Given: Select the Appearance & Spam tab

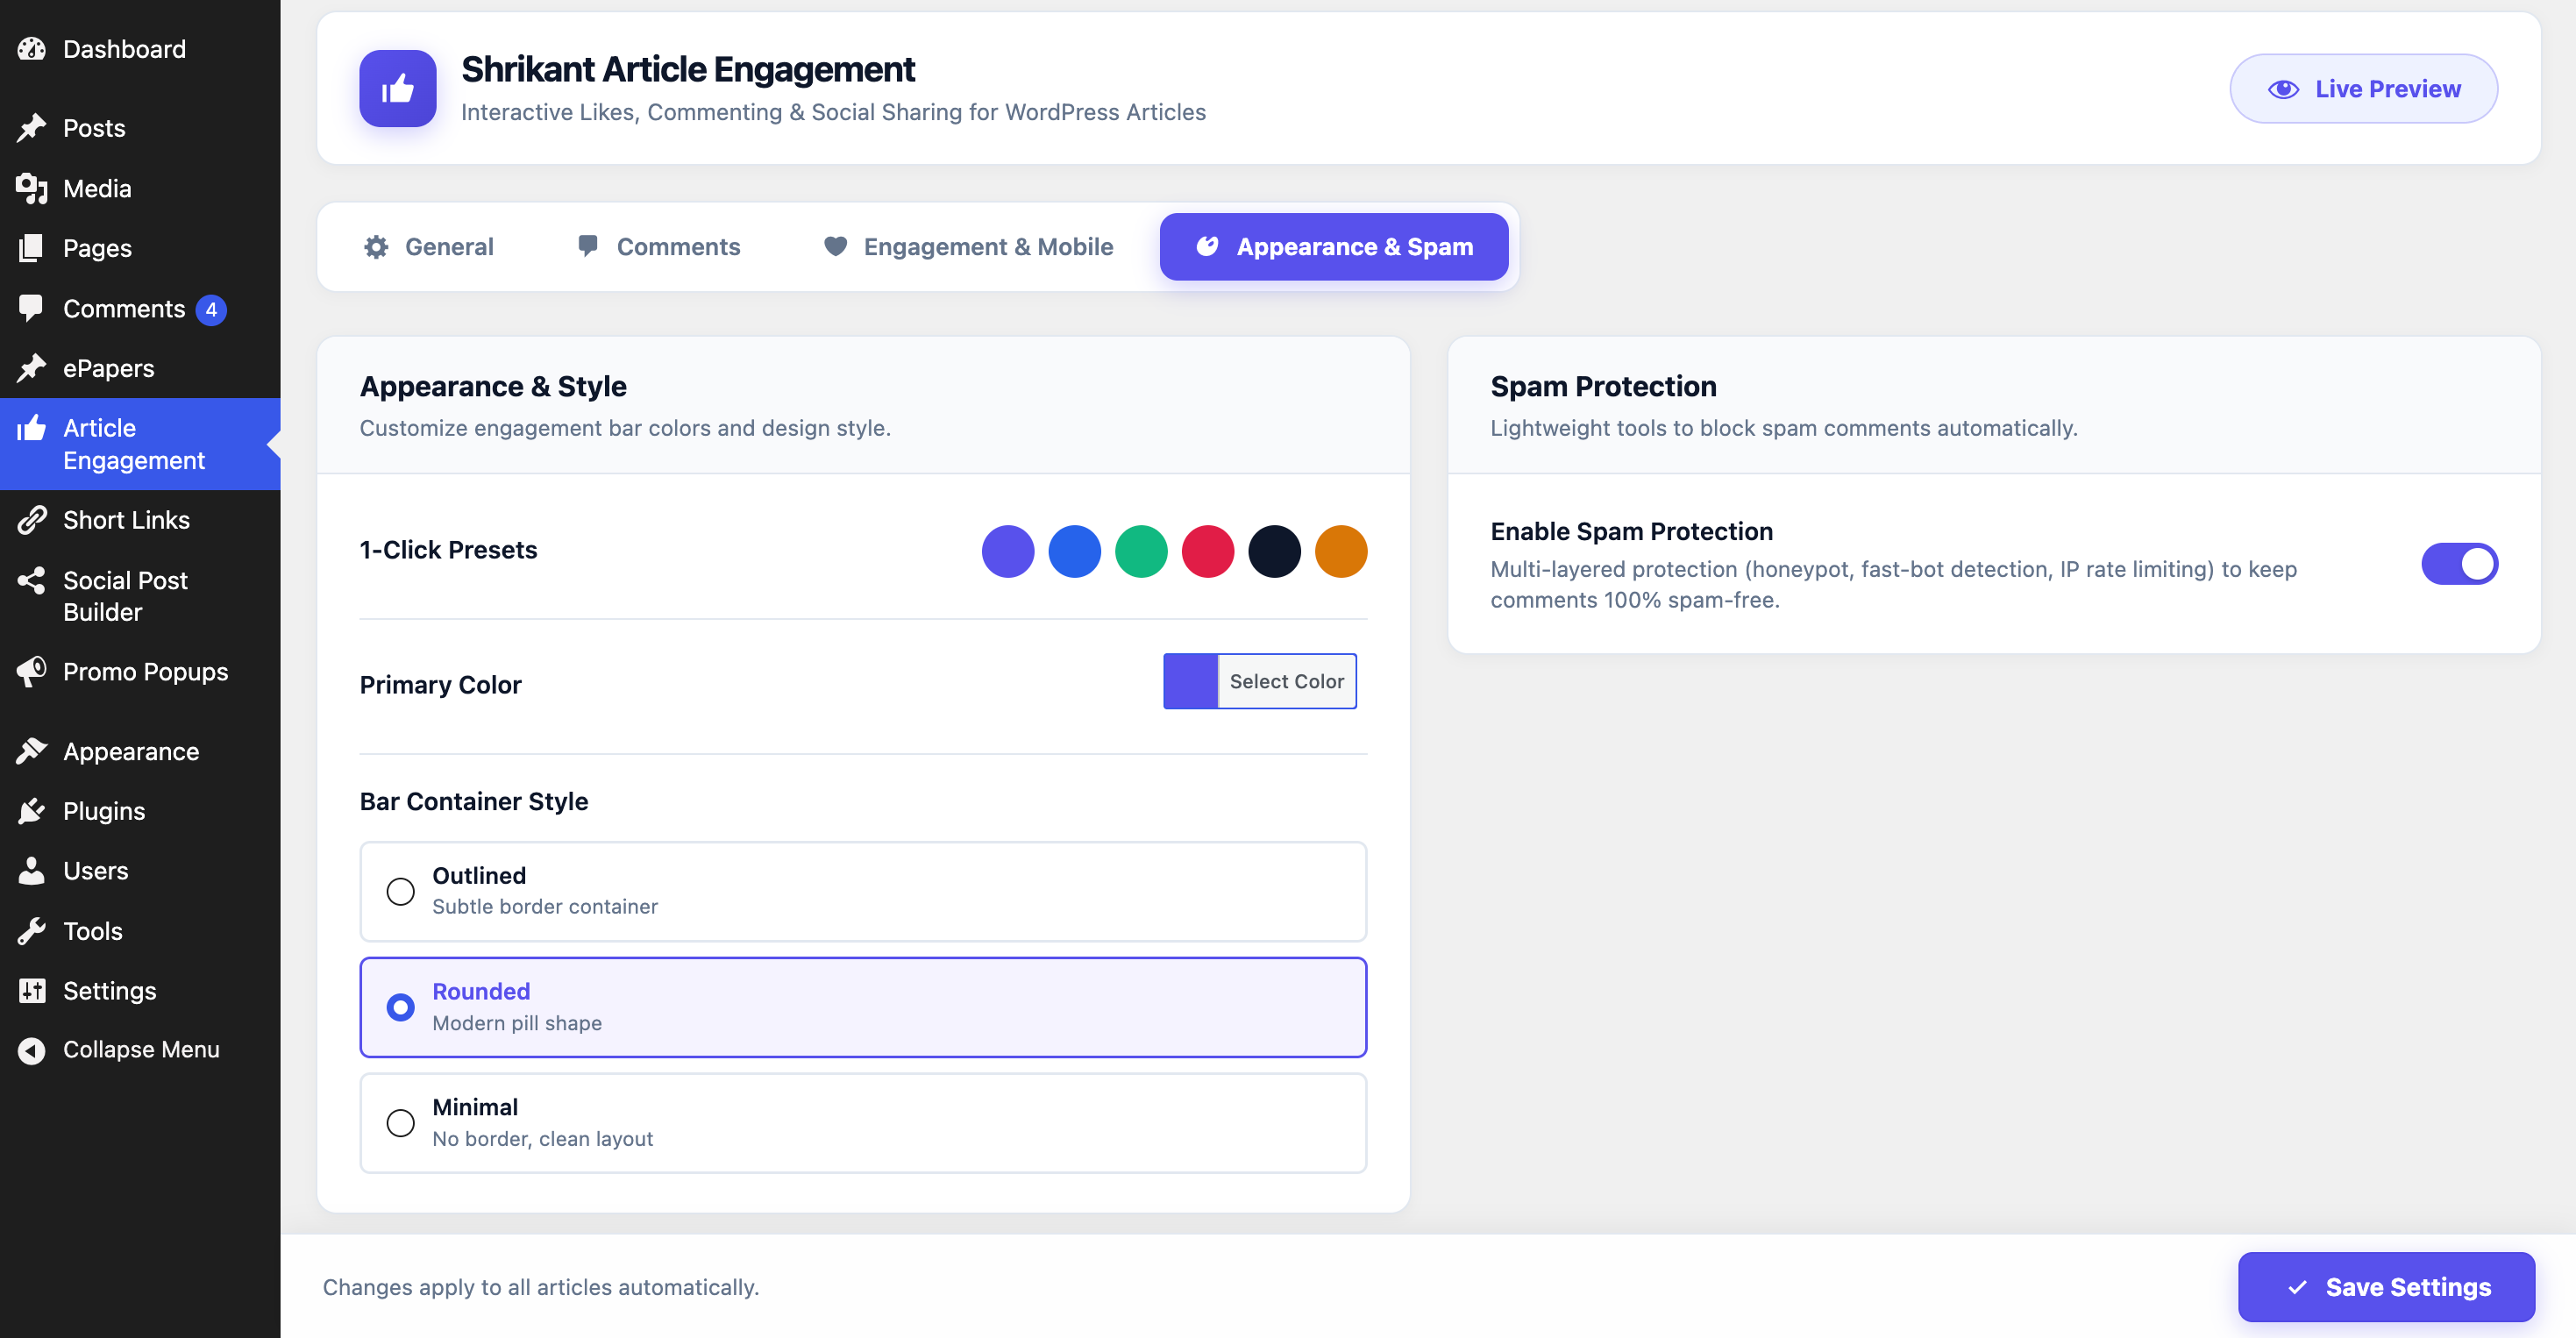Looking at the screenshot, I should [x=1334, y=247].
